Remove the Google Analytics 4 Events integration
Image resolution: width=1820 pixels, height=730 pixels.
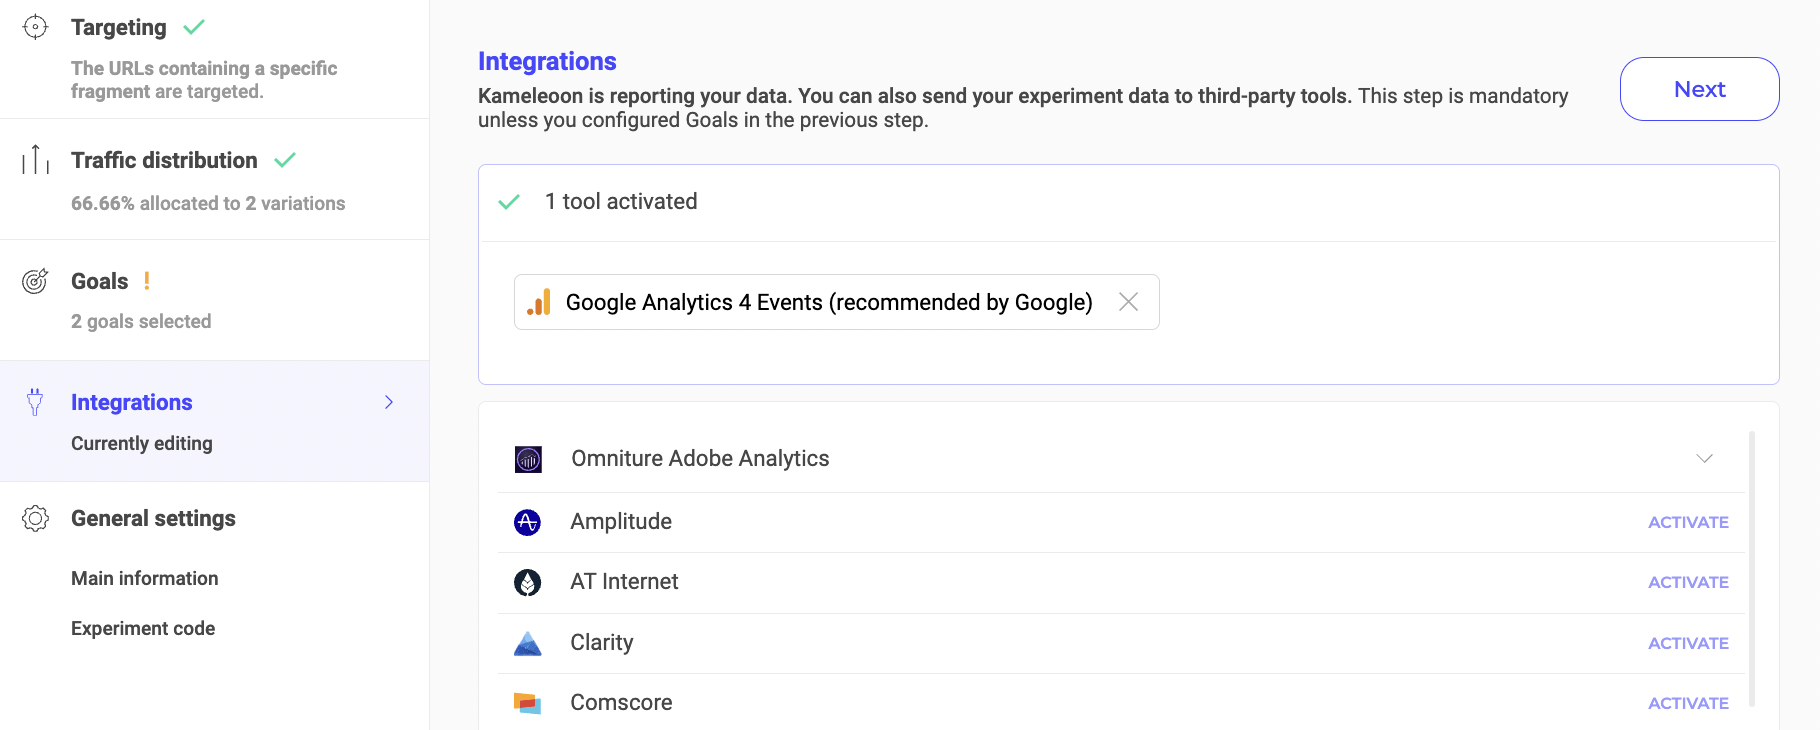[x=1128, y=302]
